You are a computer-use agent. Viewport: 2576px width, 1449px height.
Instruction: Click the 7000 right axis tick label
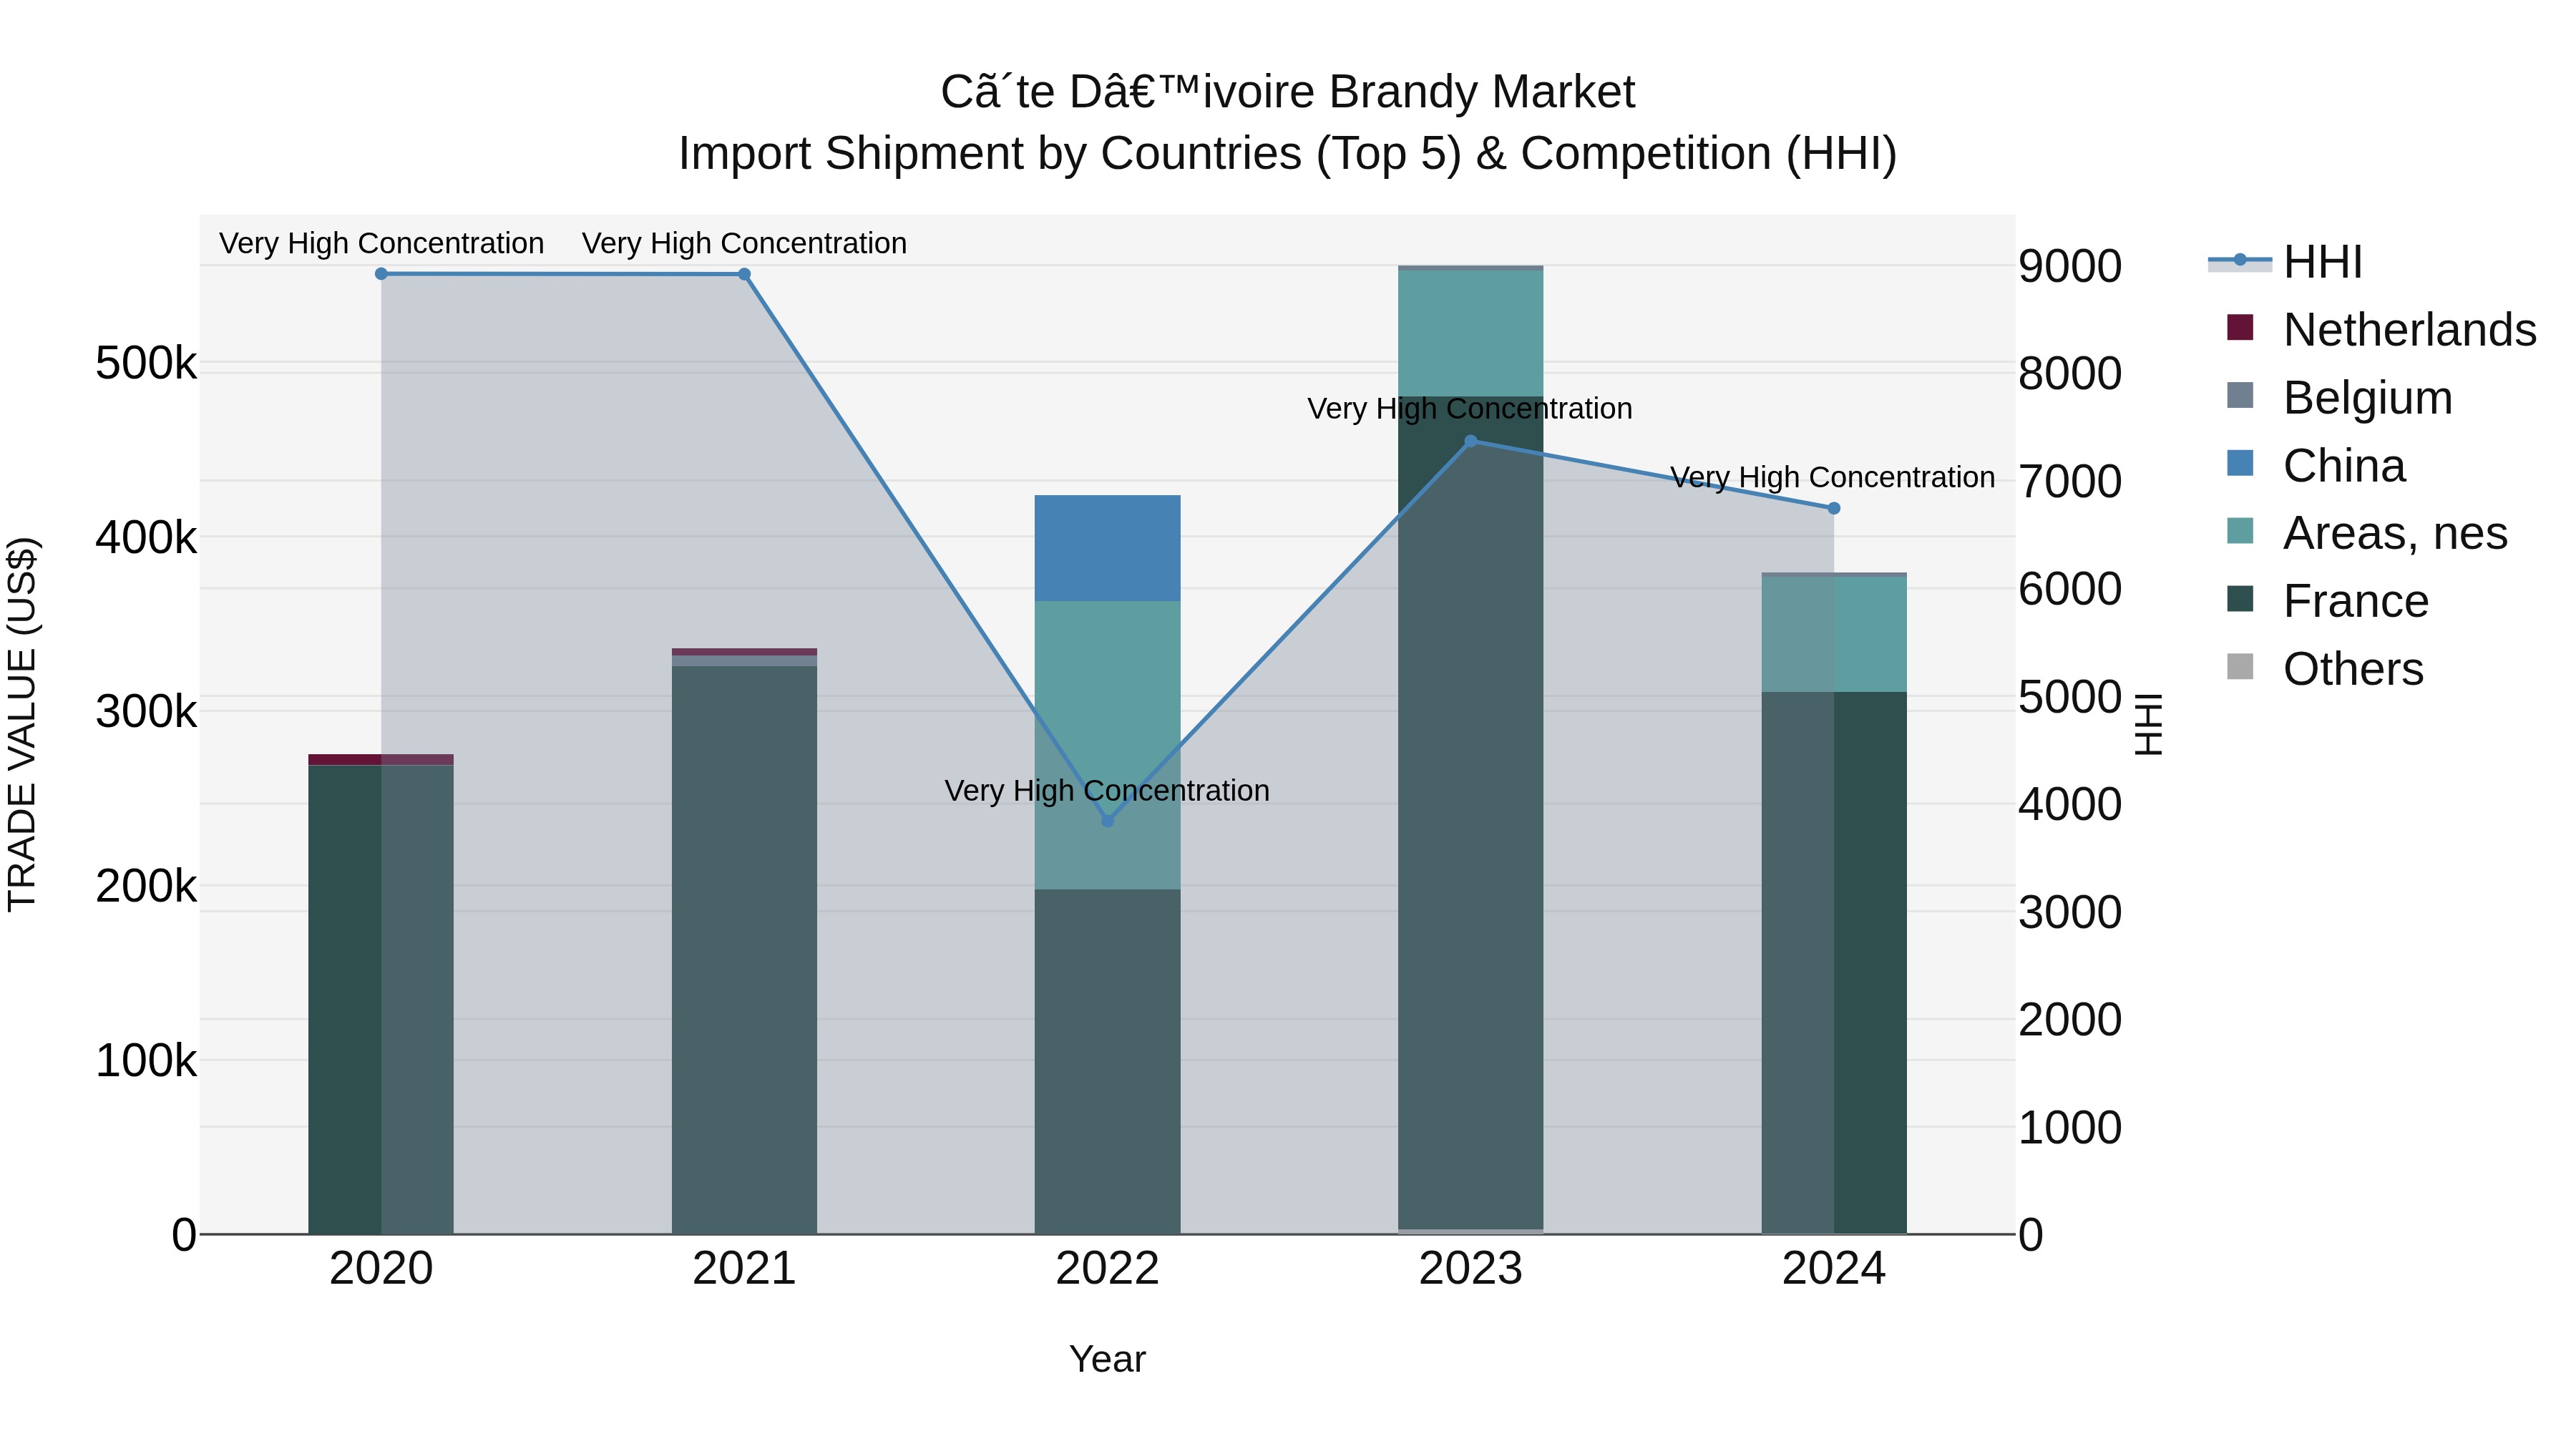point(2069,481)
